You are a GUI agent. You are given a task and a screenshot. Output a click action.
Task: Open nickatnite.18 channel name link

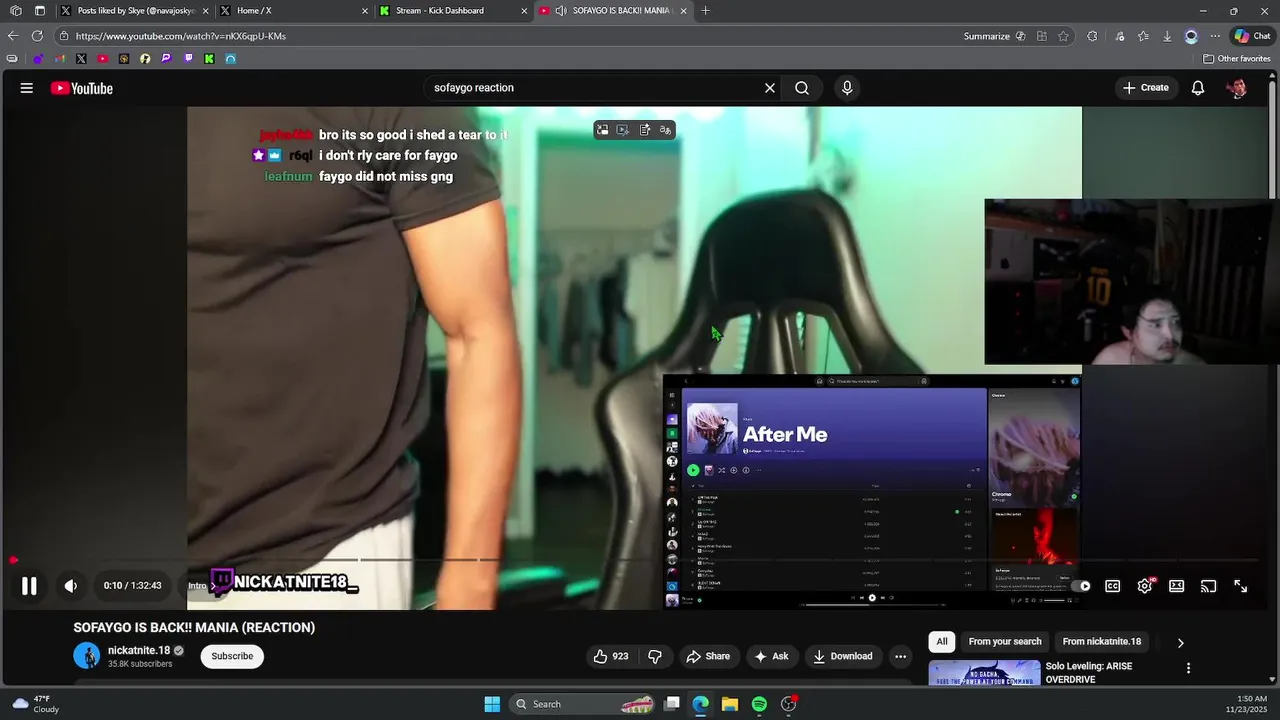pos(139,650)
